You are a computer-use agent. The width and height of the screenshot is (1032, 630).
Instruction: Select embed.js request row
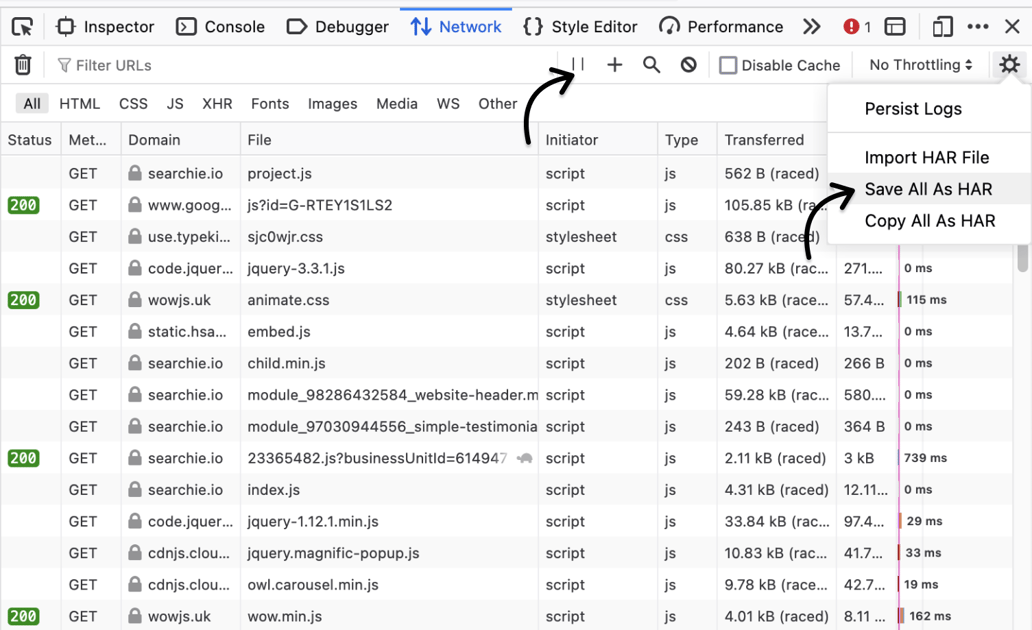[505, 331]
